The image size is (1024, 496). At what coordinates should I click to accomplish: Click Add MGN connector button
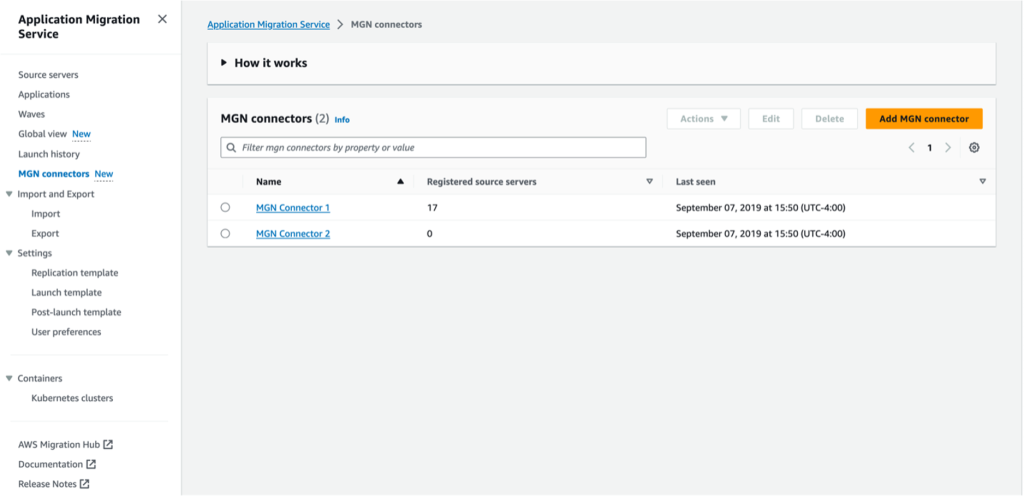pos(924,119)
